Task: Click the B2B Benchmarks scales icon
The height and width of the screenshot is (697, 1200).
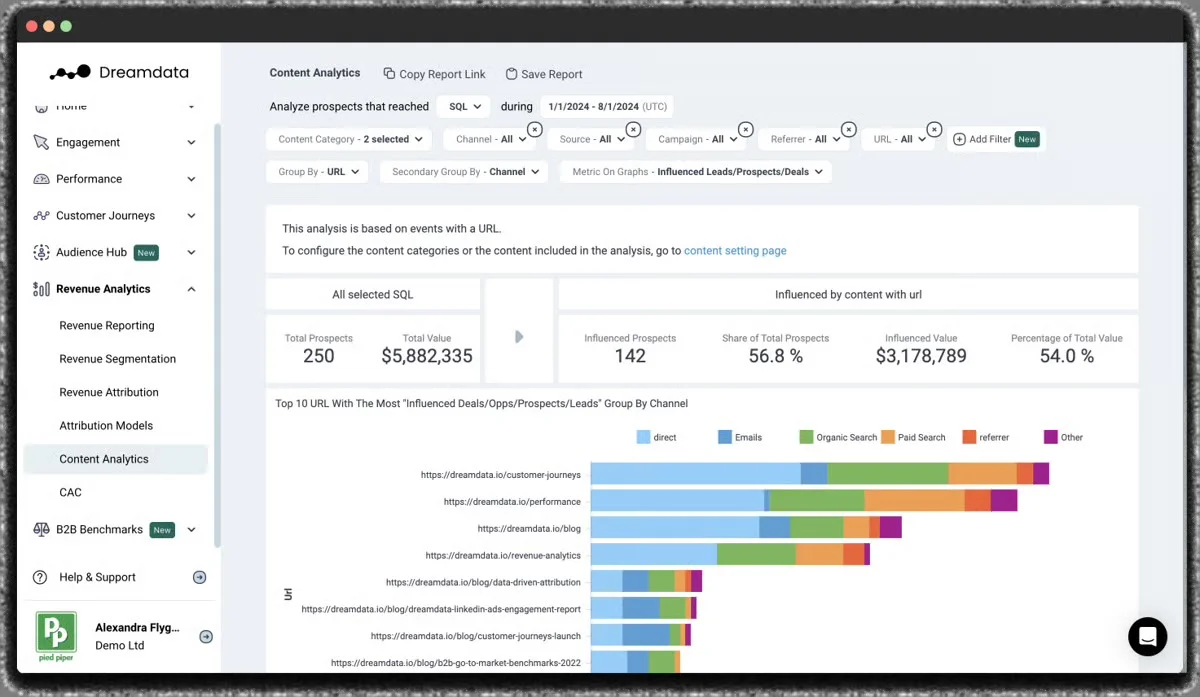Action: 41,530
